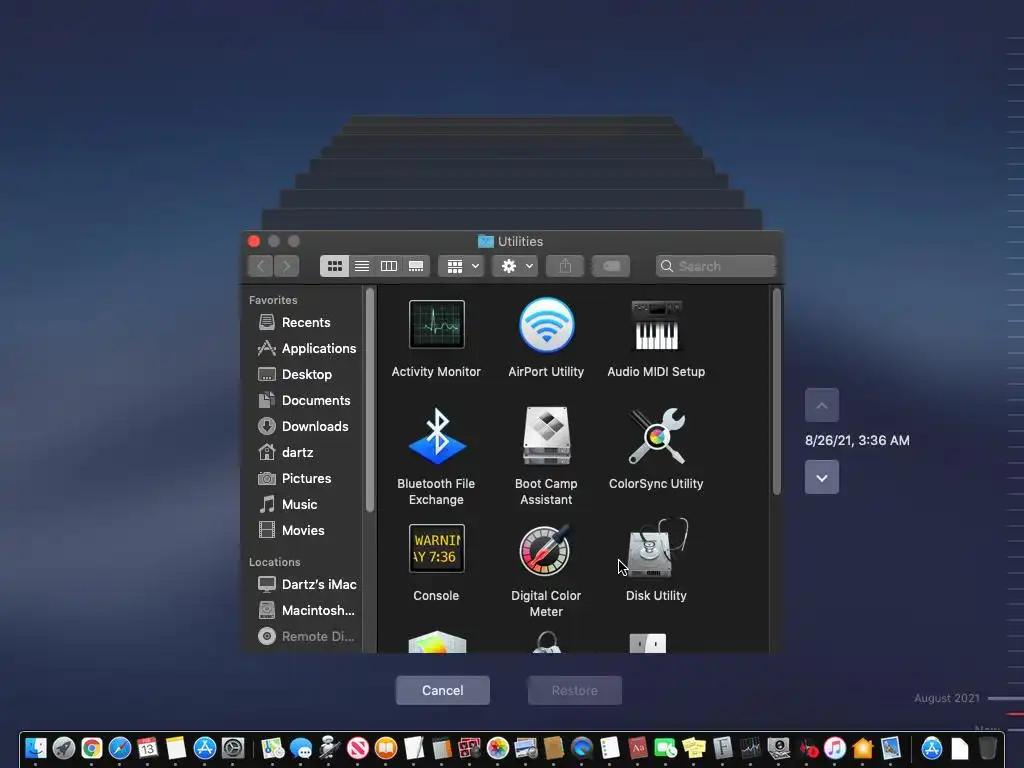Open the Activity Monitor utility
The image size is (1024, 768).
(436, 325)
